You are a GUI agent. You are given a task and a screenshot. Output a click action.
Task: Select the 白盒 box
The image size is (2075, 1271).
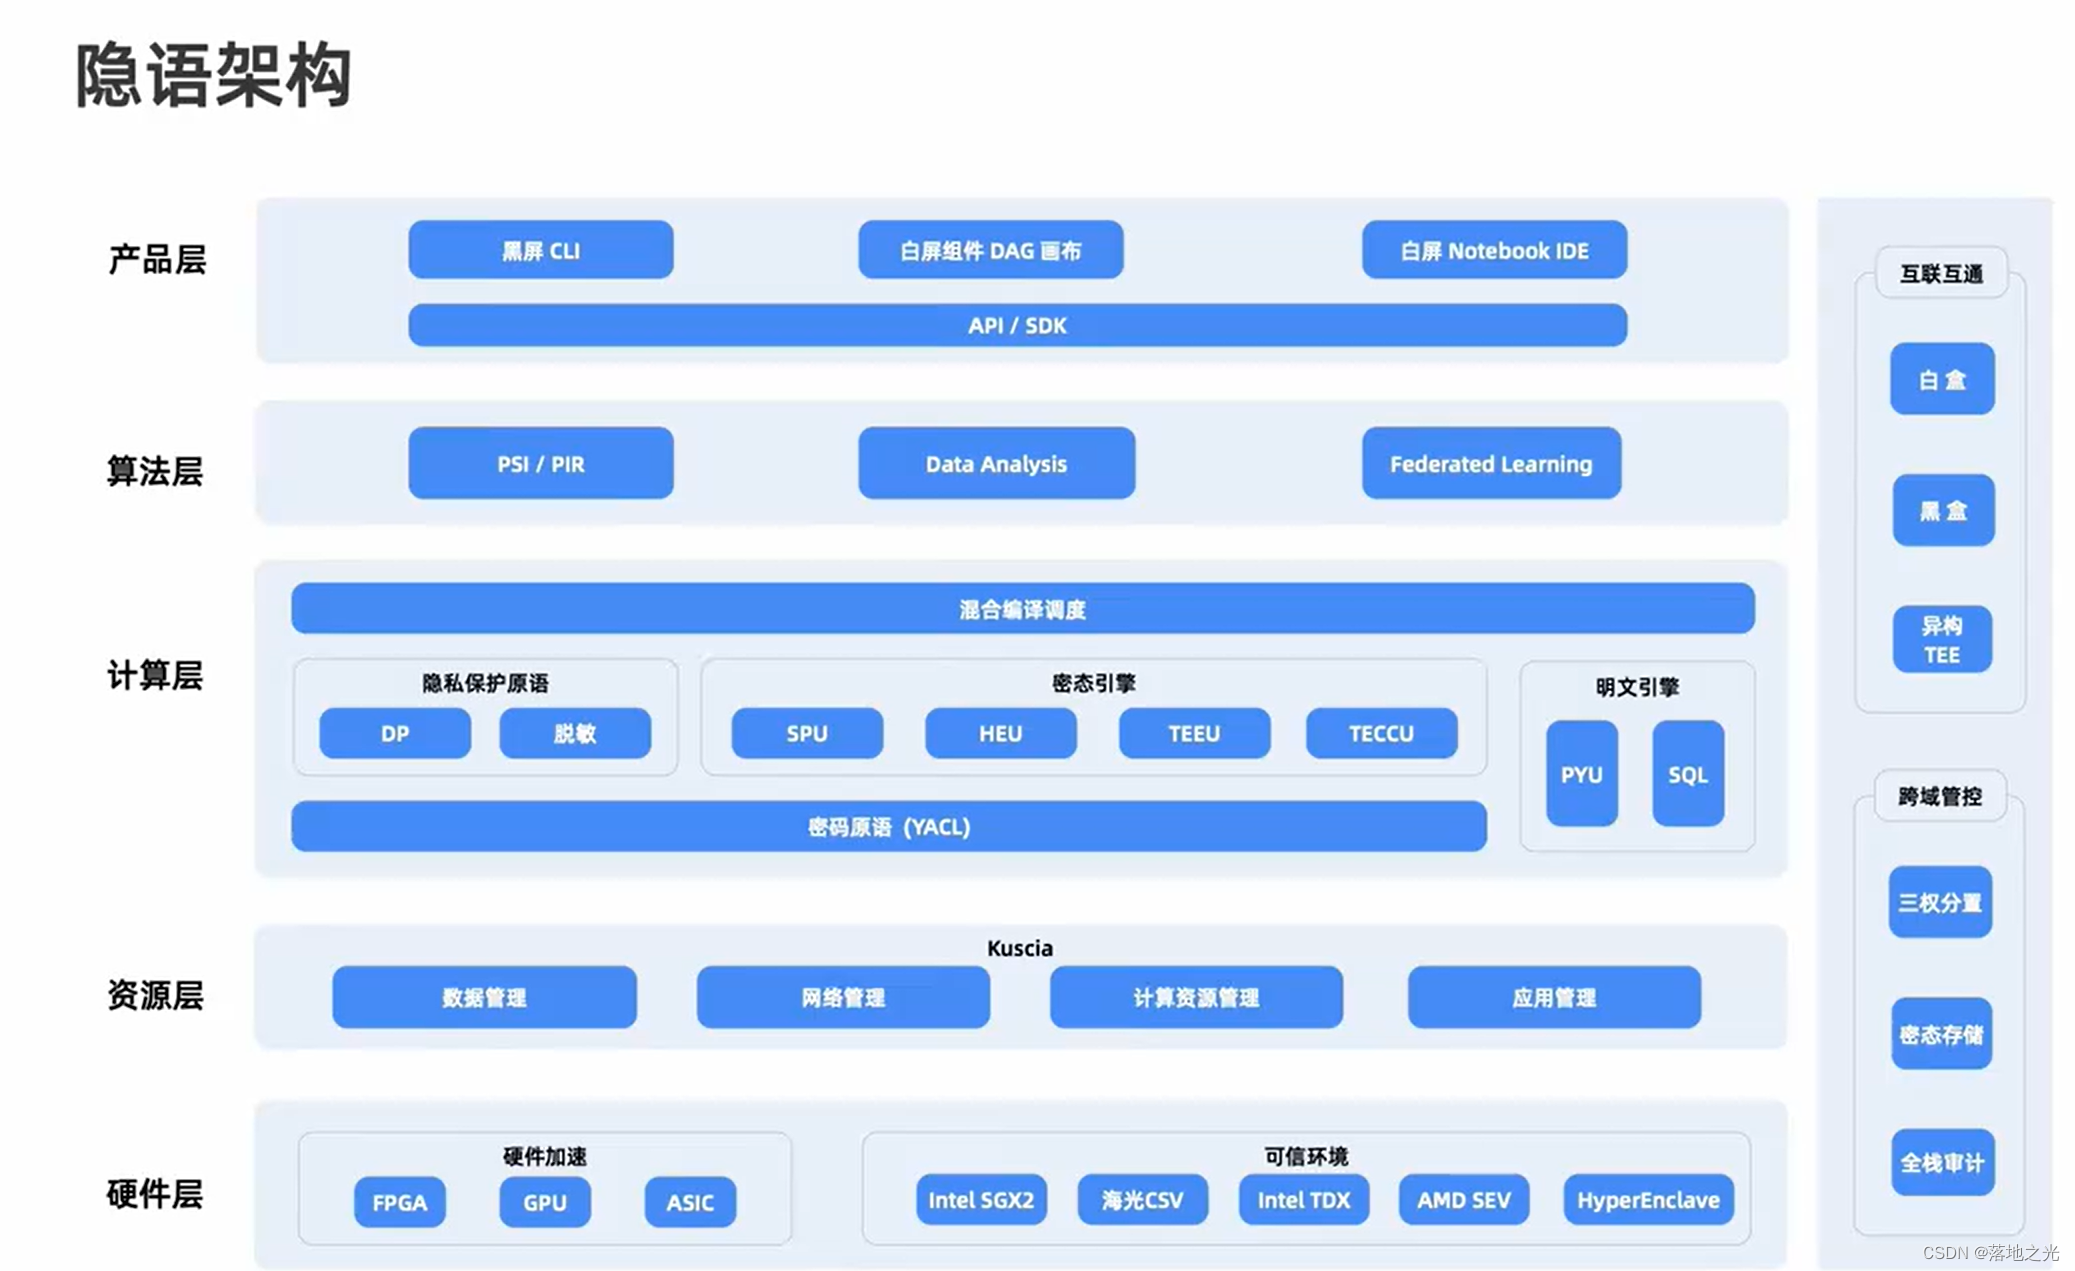[1942, 379]
